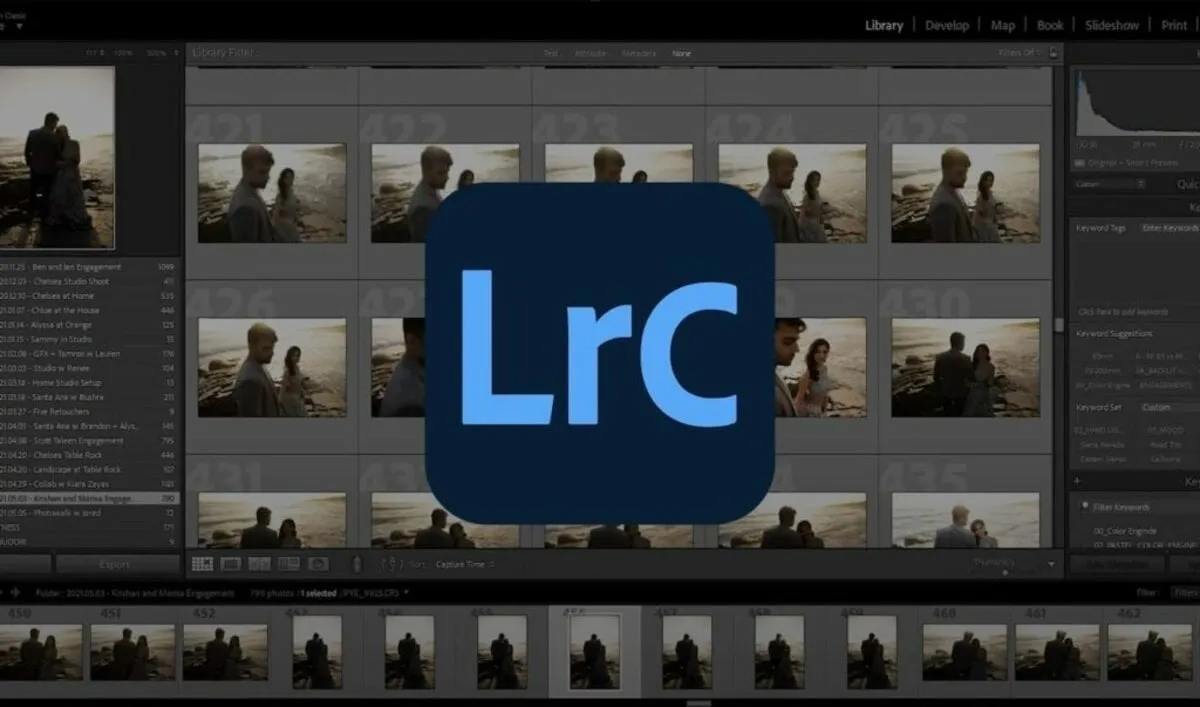
Task: Click the Painter tool spray can icon
Action: click(357, 563)
